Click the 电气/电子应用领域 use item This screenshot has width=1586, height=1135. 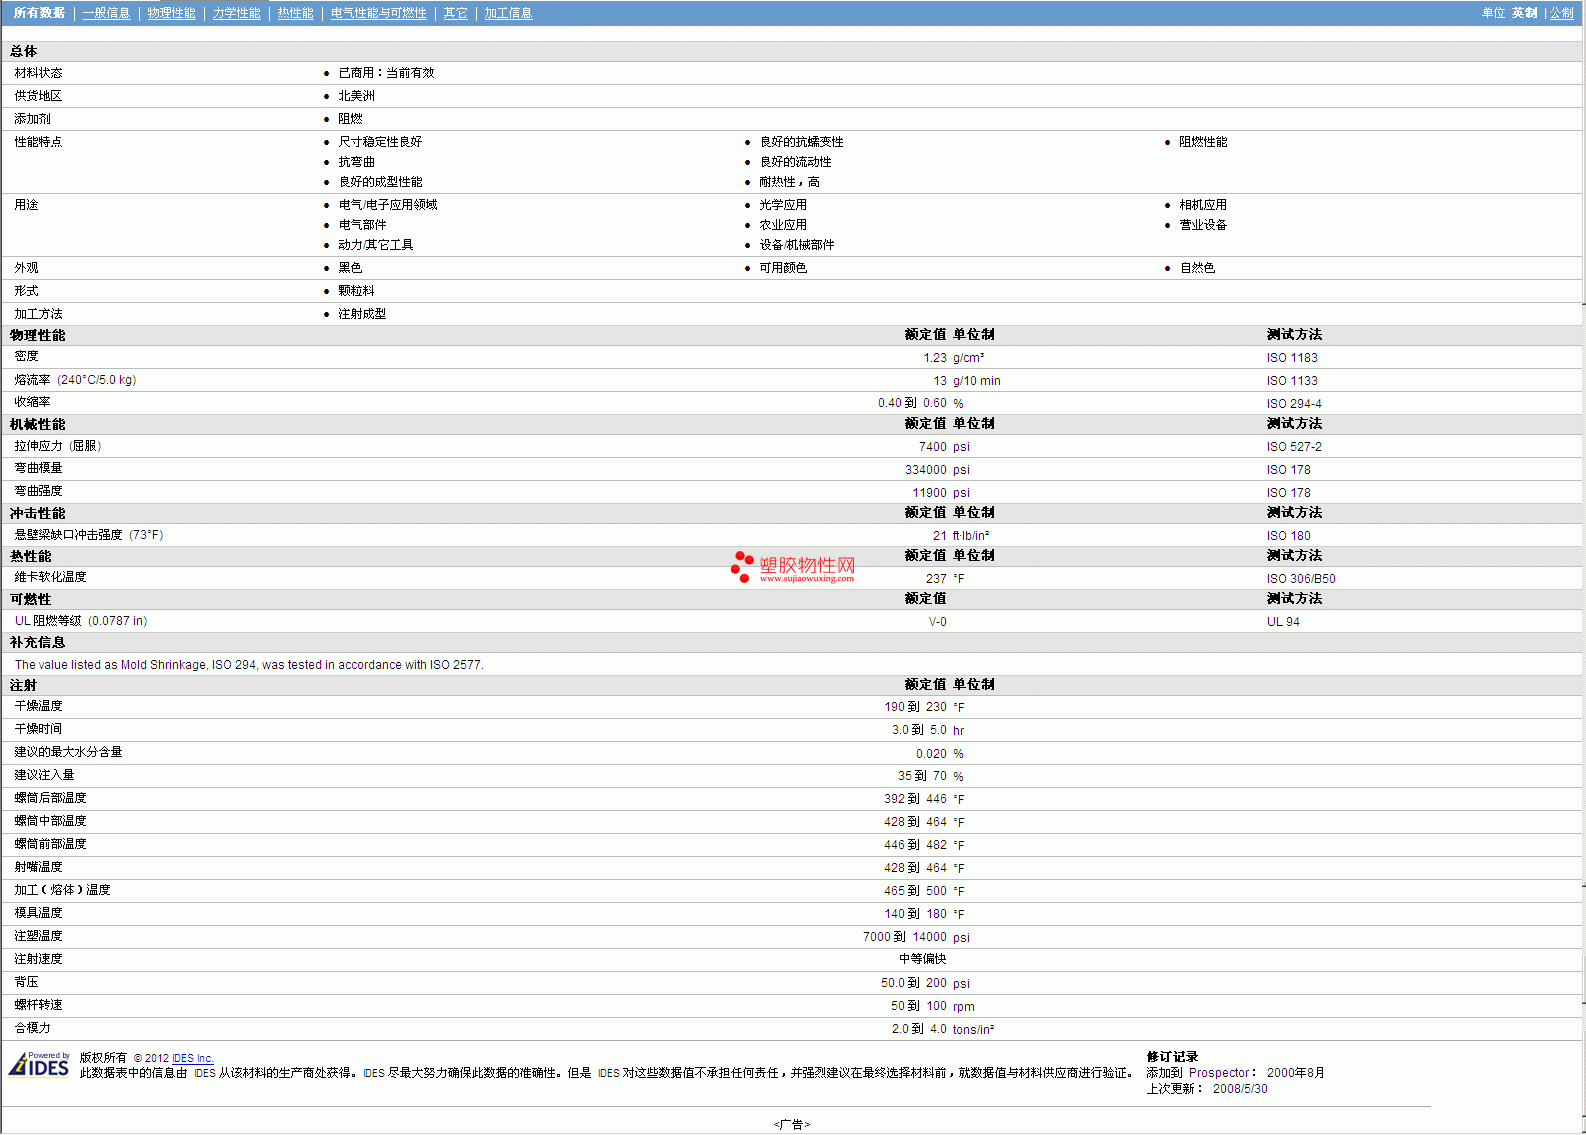(388, 205)
